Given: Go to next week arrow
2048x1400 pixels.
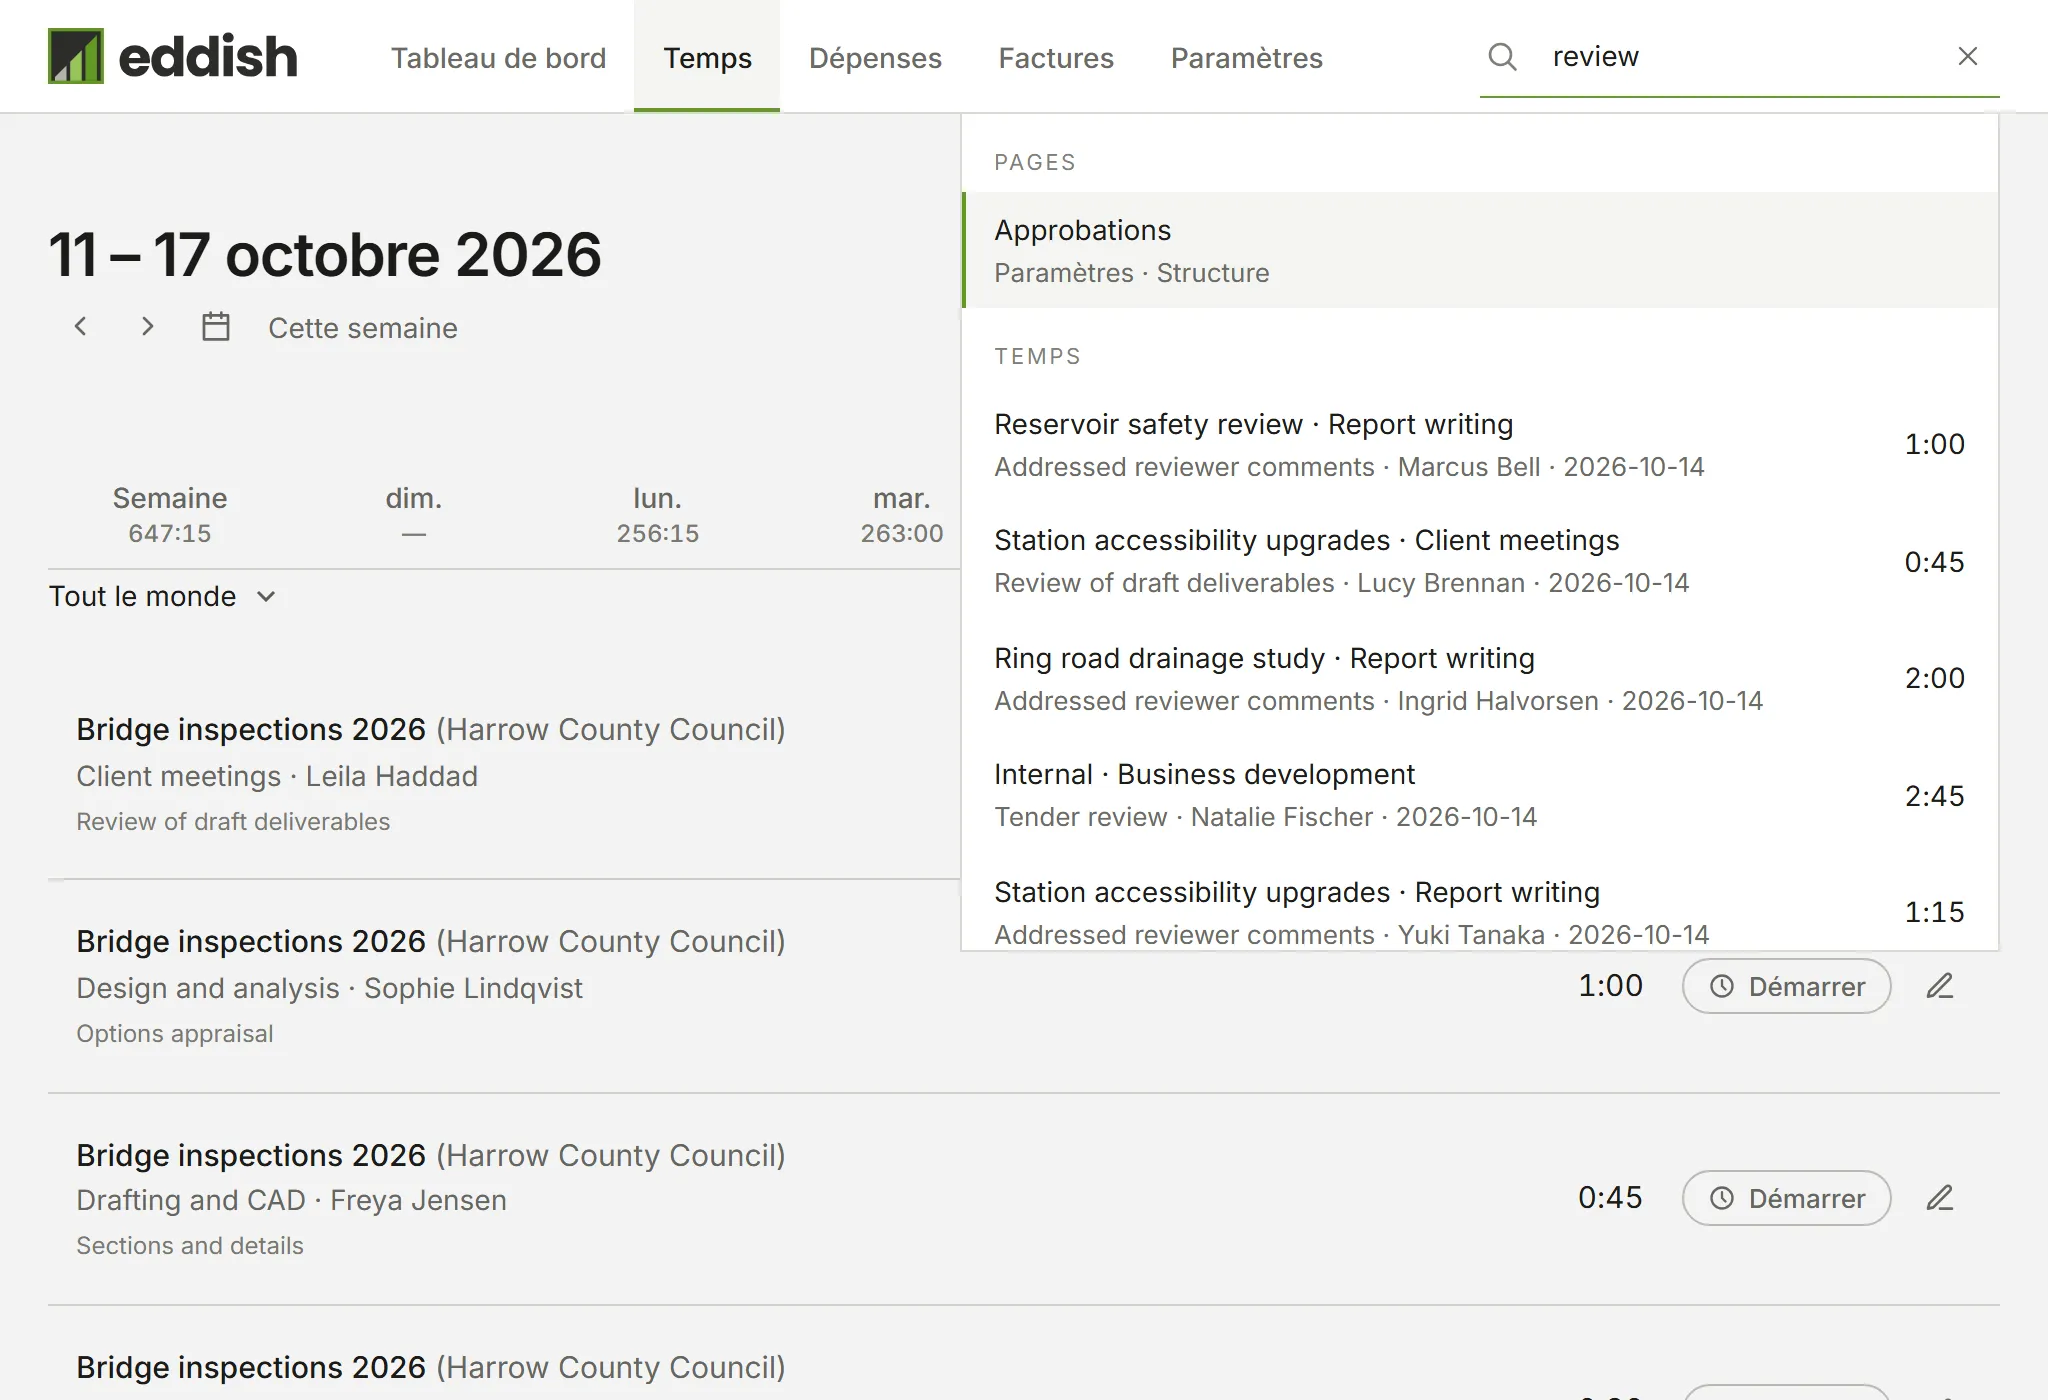Looking at the screenshot, I should tap(147, 327).
